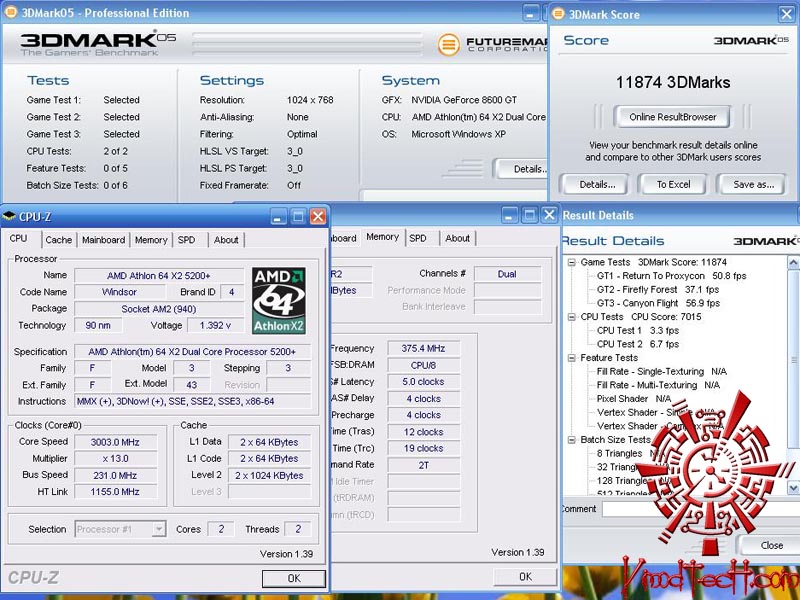800x600 pixels.
Task: Select SPD tab in the back CPU-Z window
Action: tap(418, 238)
